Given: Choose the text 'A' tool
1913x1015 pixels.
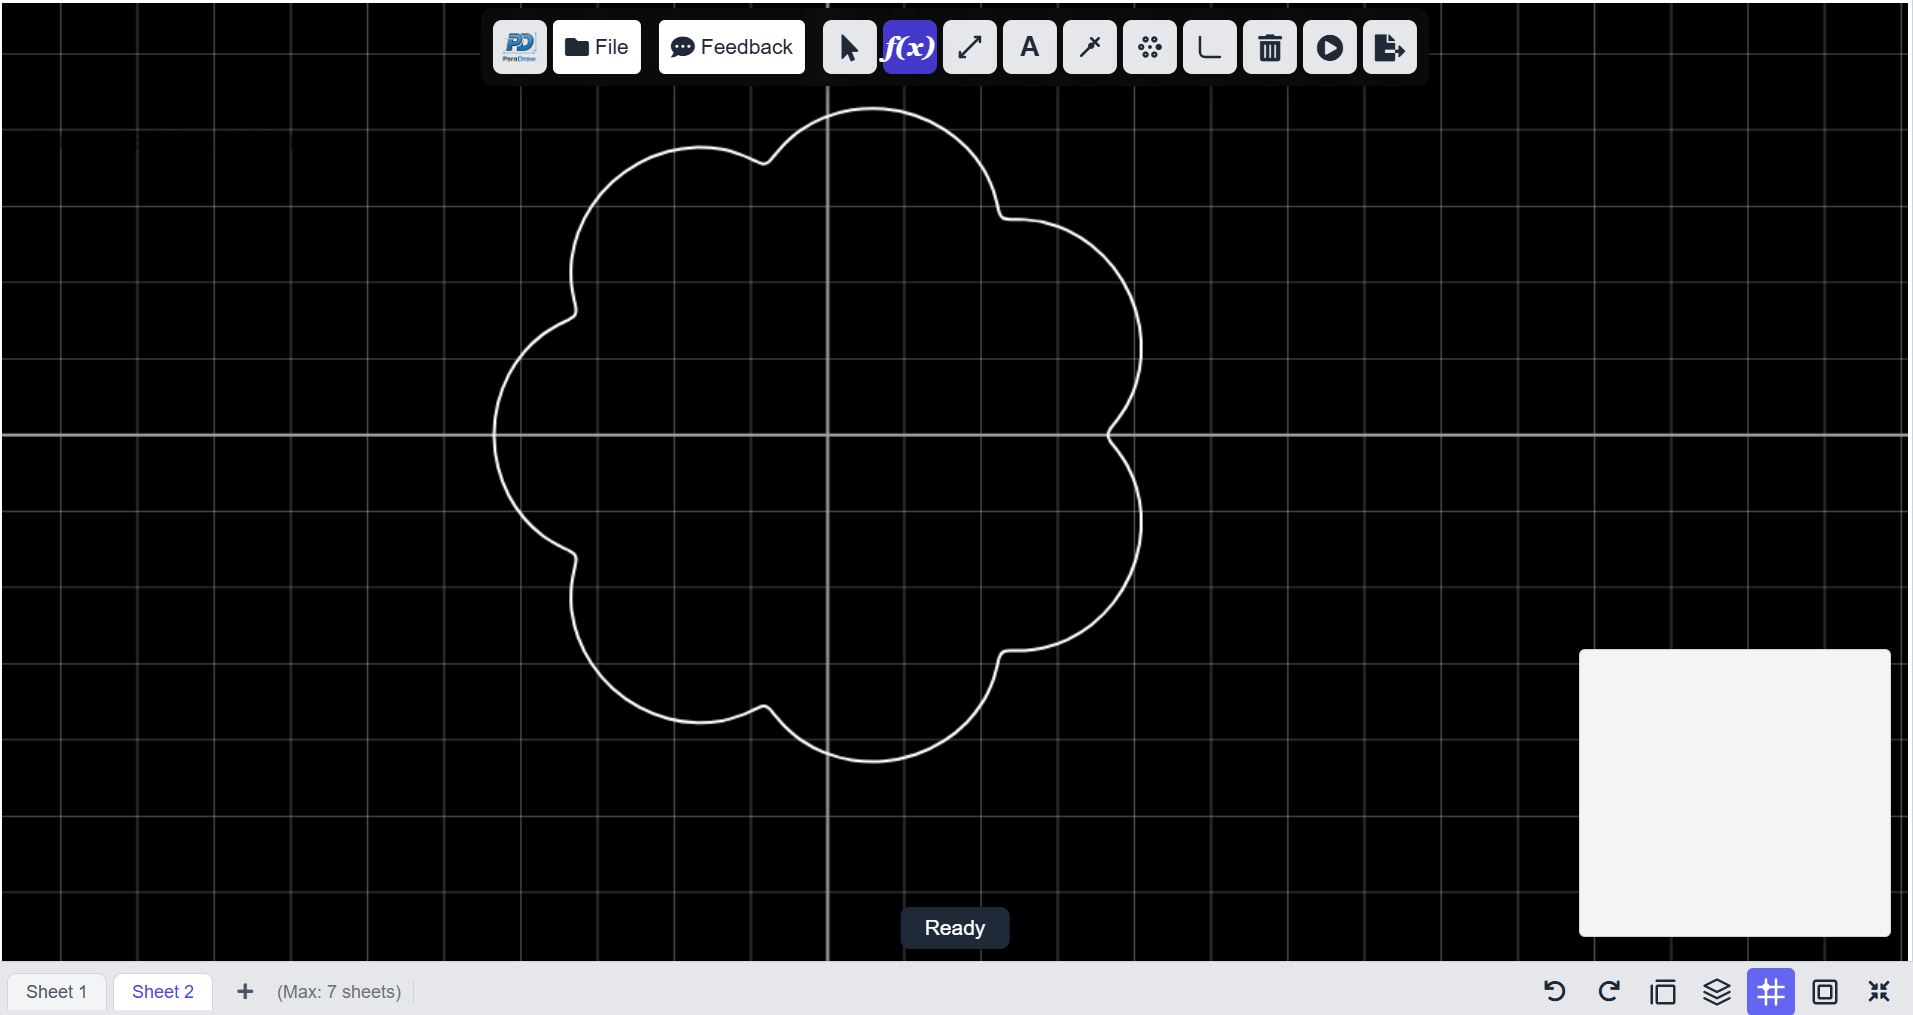Looking at the screenshot, I should [x=1029, y=47].
